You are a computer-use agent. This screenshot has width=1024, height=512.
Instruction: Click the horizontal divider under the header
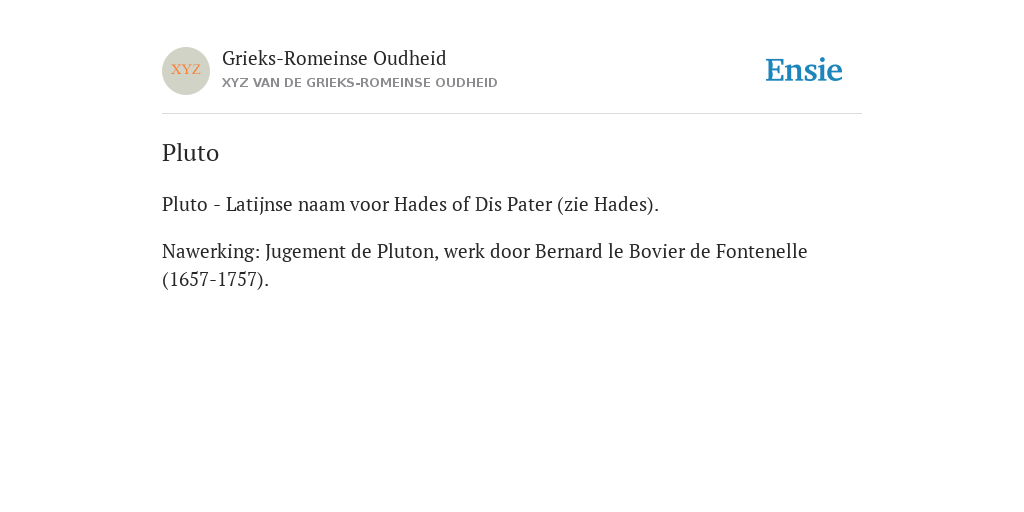tap(512, 114)
